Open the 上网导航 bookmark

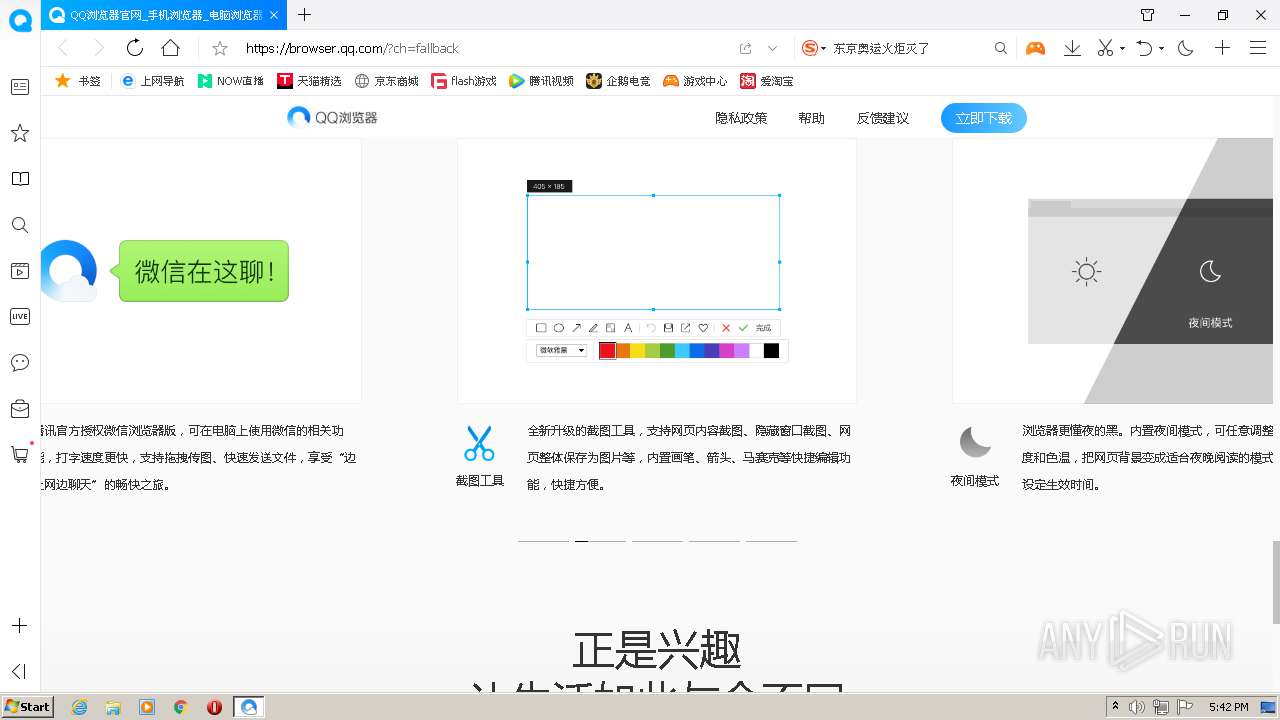click(x=153, y=81)
